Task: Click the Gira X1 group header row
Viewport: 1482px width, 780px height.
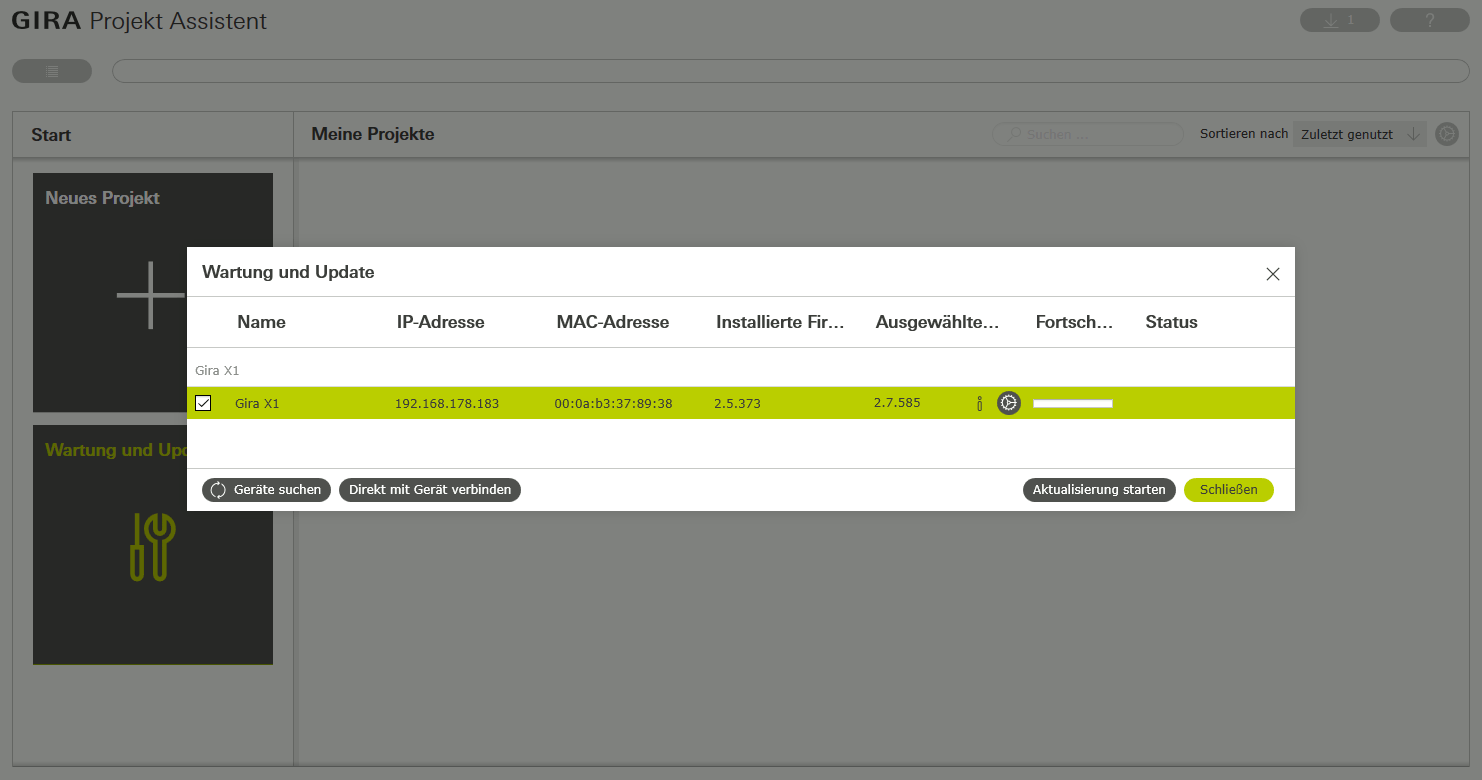Action: point(741,370)
